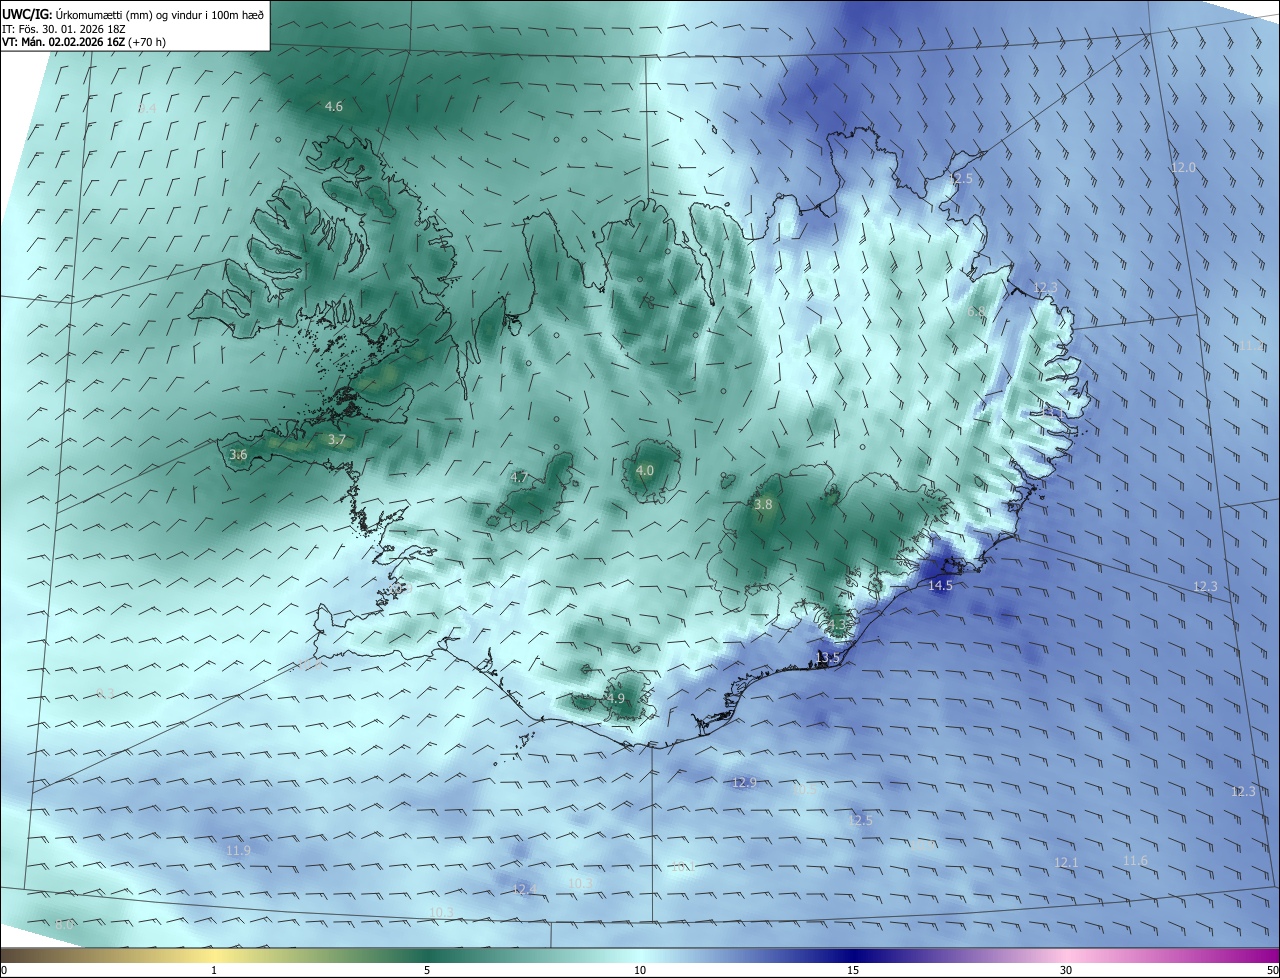This screenshot has width=1280, height=978.
Task: Click the initial time line "IT: Fös. 30. 01. 2026 18Z"
Action: (65, 29)
